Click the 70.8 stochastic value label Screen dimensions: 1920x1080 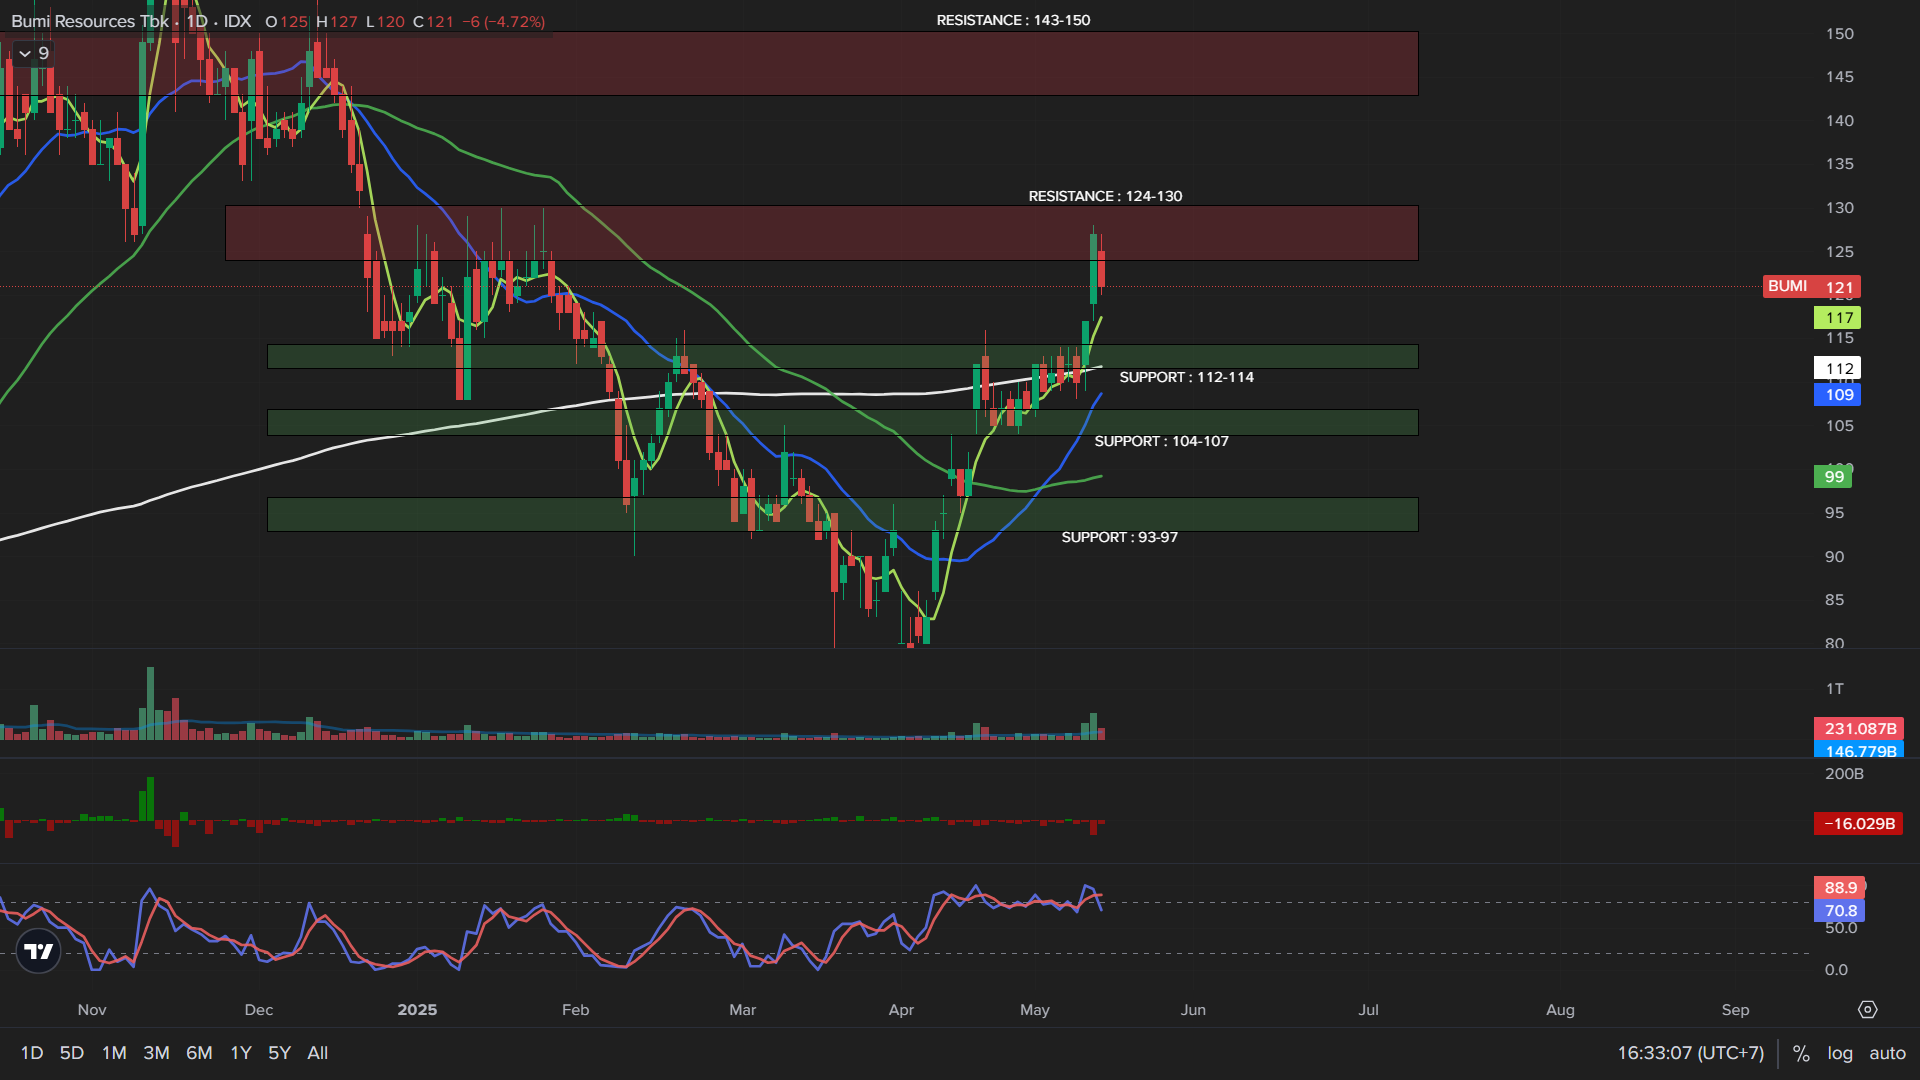(x=1840, y=911)
